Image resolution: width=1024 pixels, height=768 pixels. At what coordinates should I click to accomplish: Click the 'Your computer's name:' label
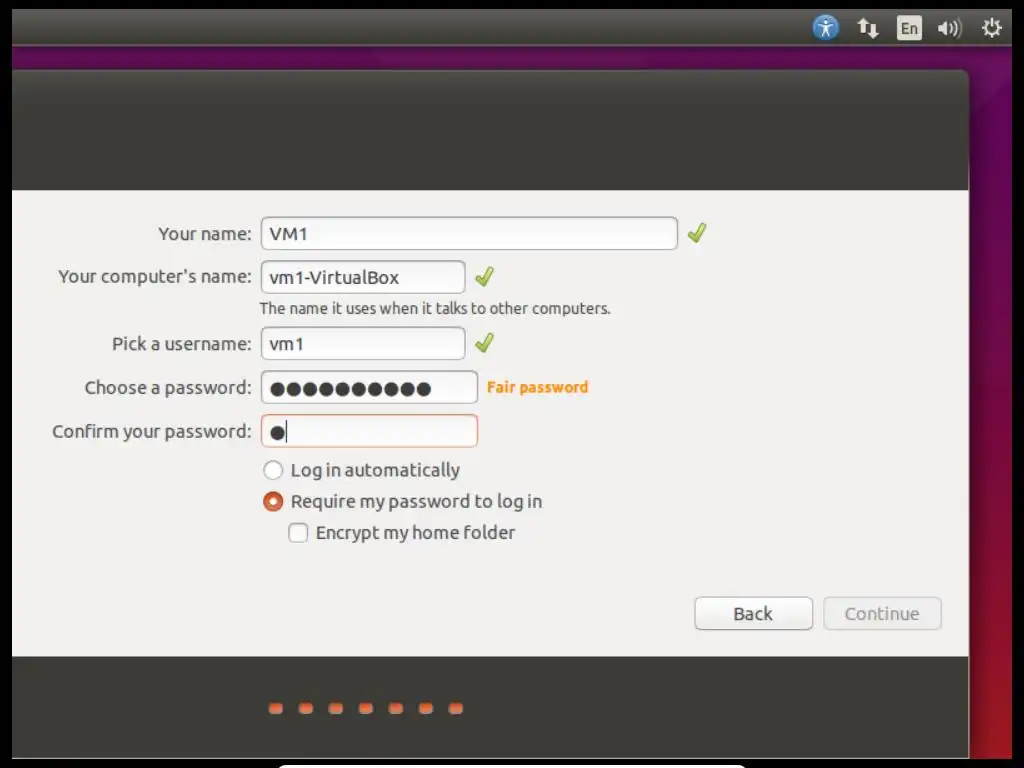coord(155,277)
